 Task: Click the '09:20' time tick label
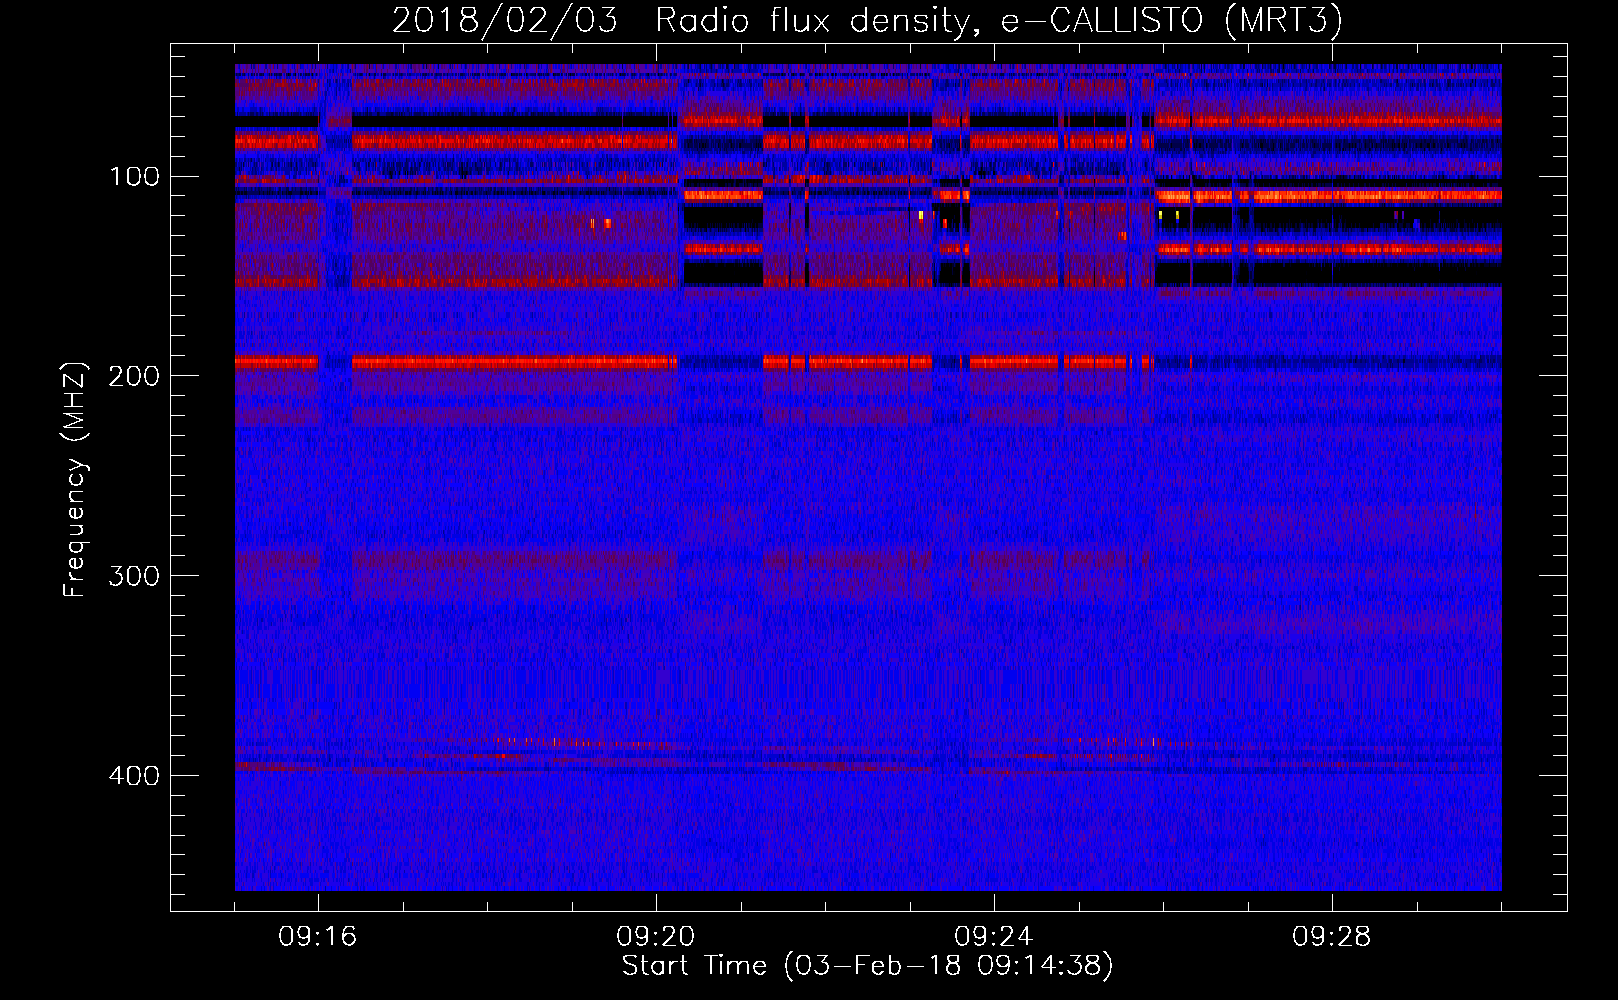[656, 937]
